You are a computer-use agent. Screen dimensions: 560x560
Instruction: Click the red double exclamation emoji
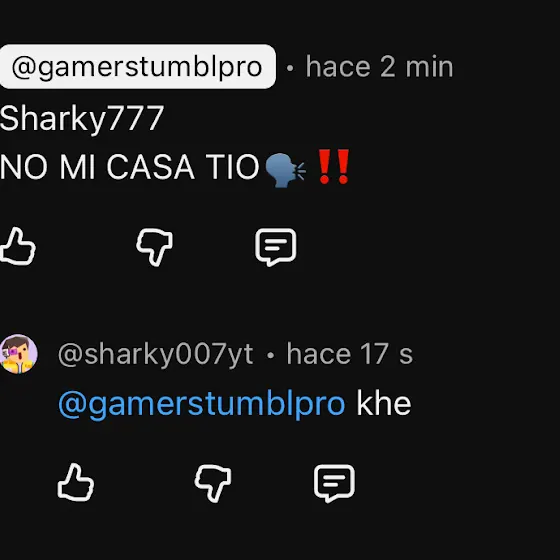point(334,167)
